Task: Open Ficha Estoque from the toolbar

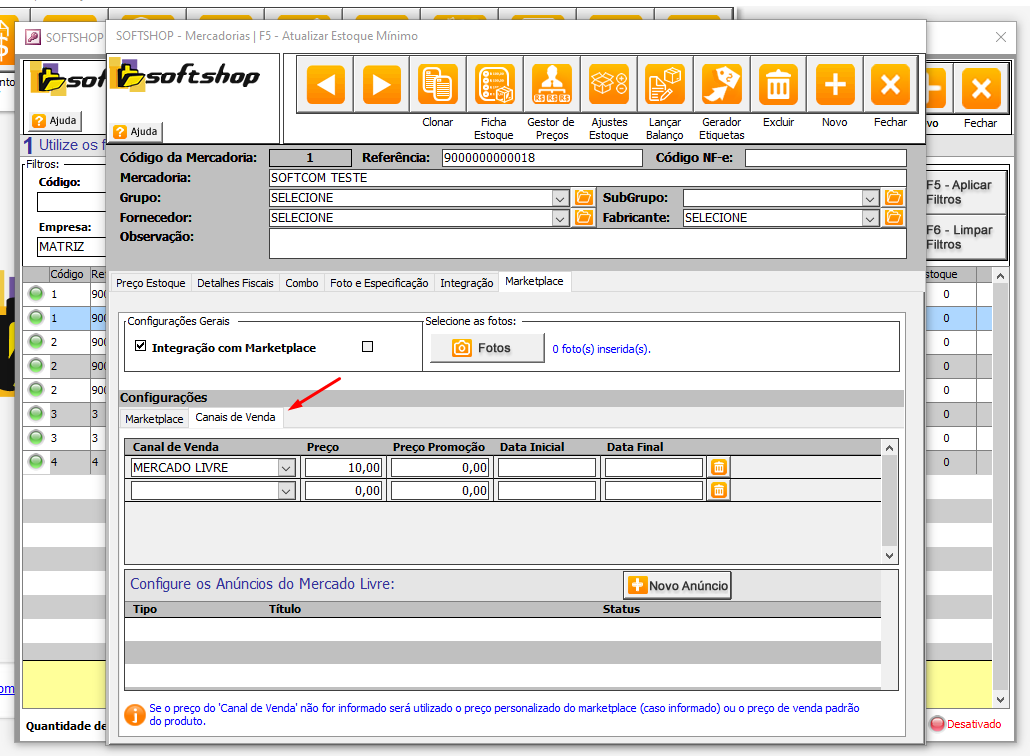Action: pos(494,86)
